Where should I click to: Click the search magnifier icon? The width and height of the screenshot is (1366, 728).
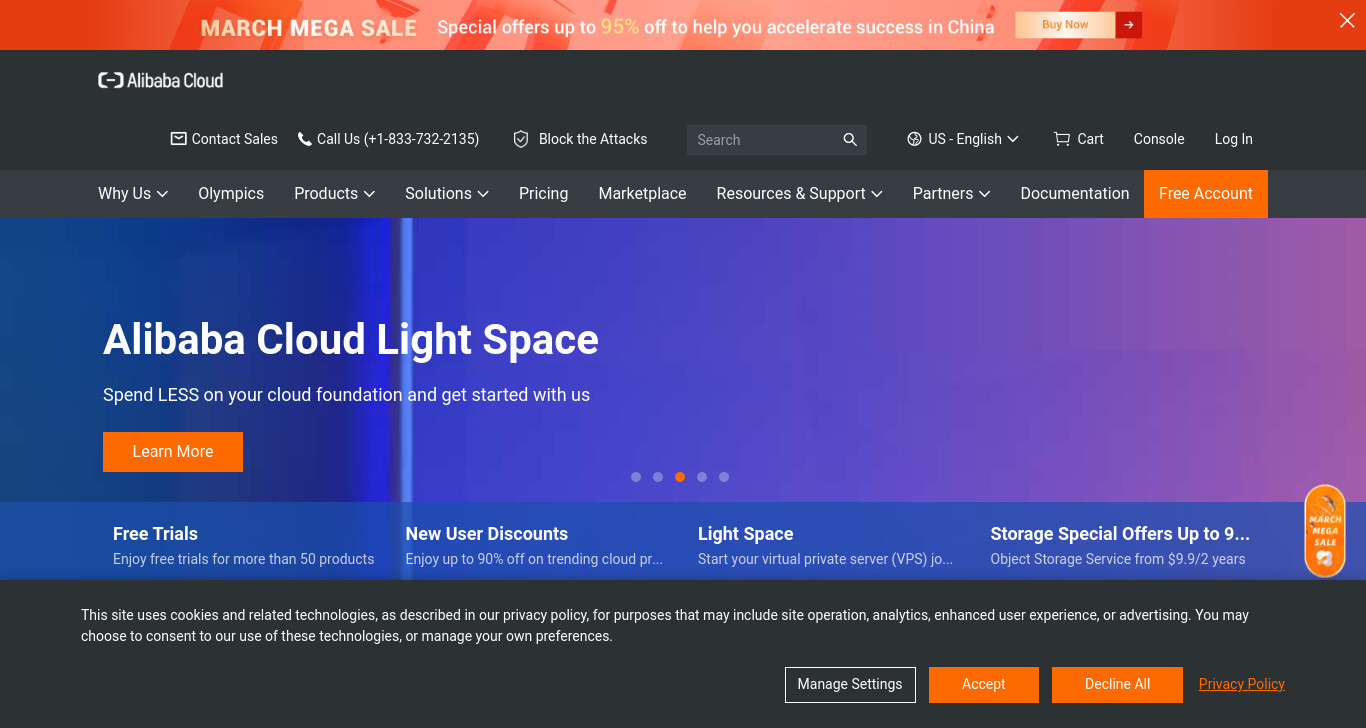pos(850,140)
